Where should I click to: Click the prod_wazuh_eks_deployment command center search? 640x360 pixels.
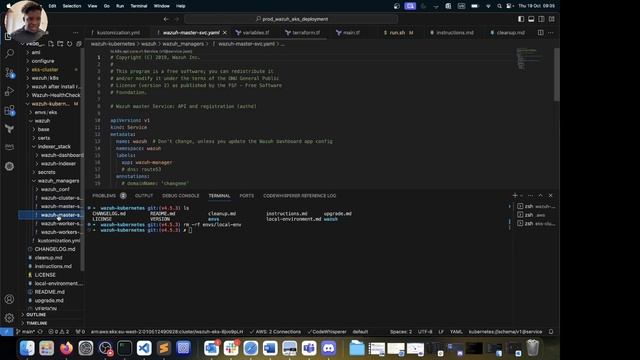tap(291, 19)
